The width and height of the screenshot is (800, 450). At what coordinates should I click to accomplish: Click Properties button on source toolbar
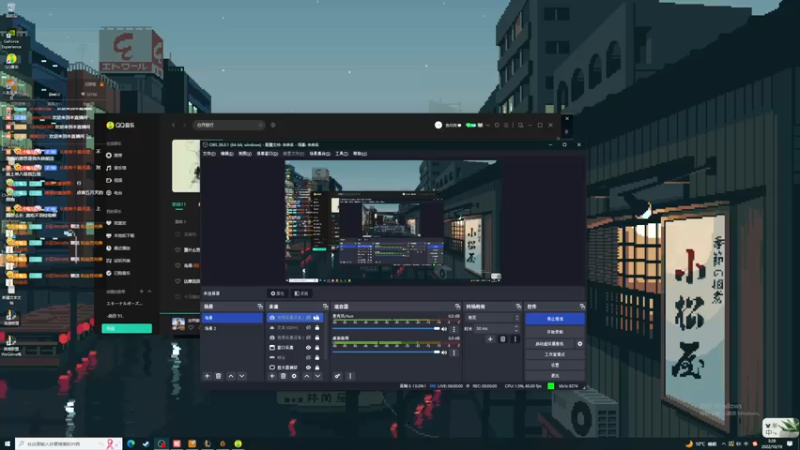coord(278,293)
